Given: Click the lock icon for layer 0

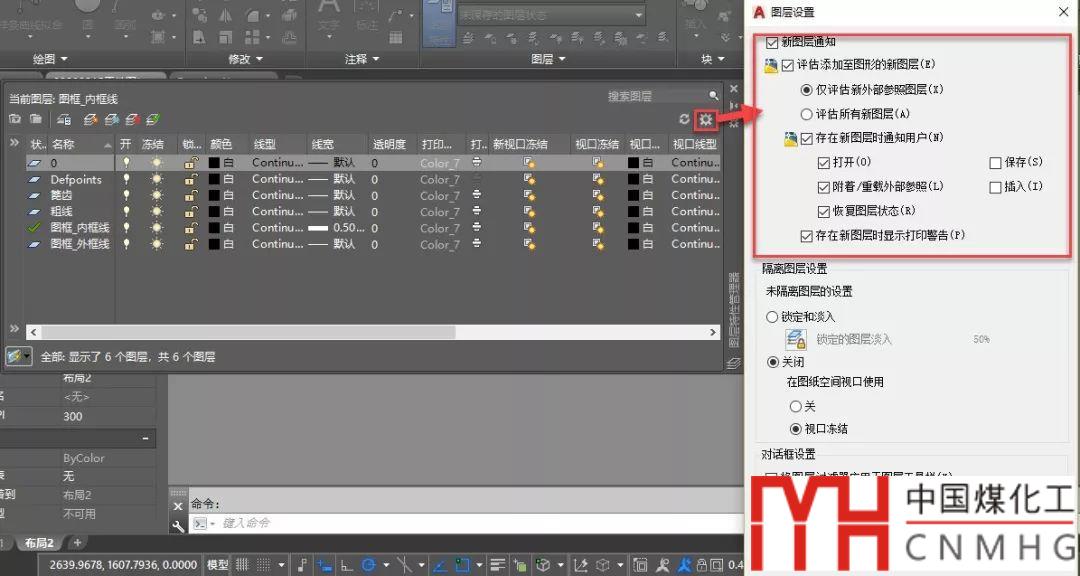Looking at the screenshot, I should point(191,162).
